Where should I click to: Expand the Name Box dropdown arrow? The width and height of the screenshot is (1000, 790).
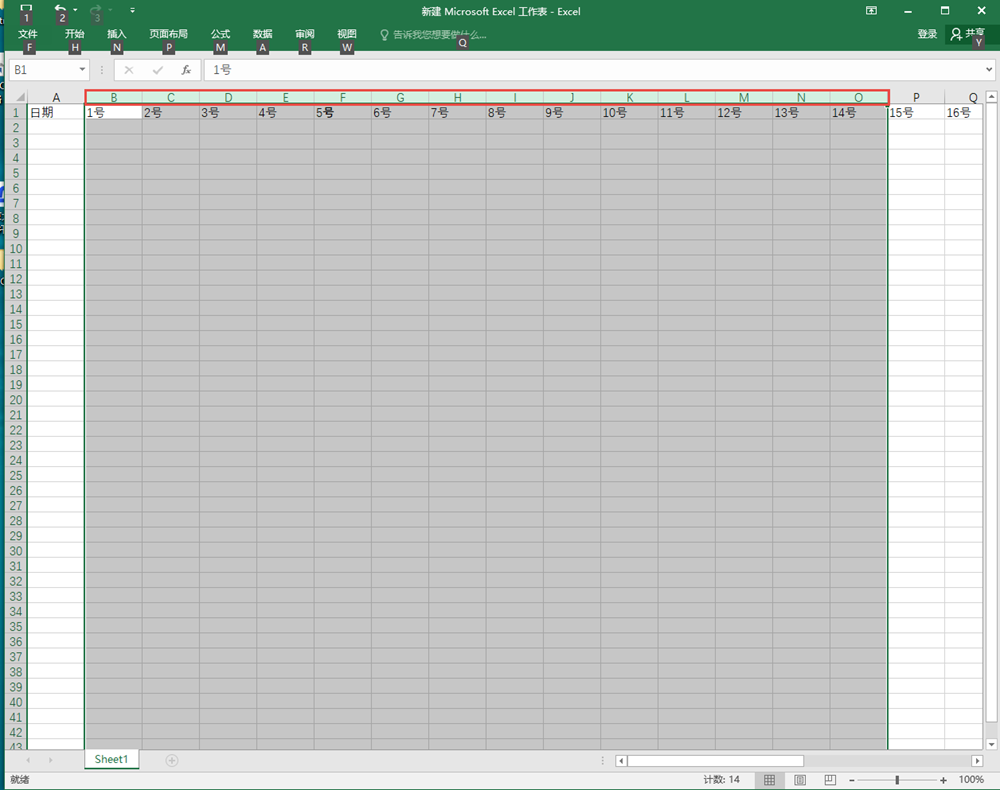pyautogui.click(x=83, y=71)
